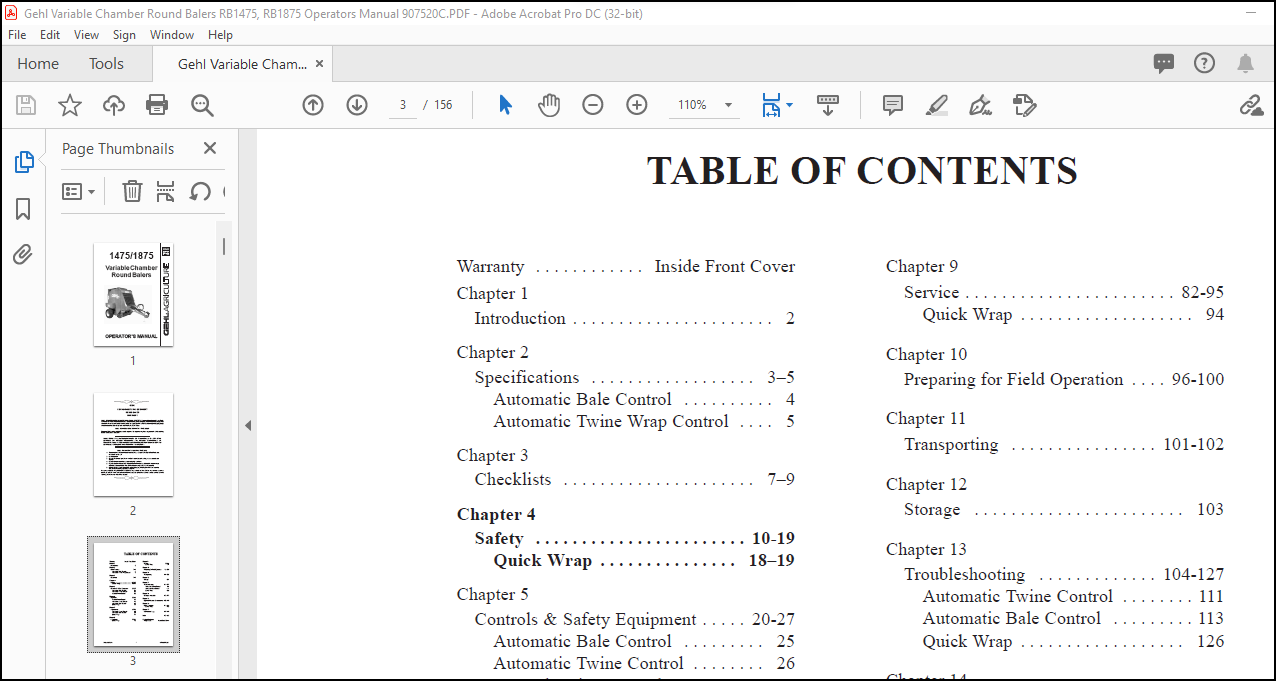Select the page 3 thumbnail
This screenshot has width=1276, height=681.
tap(133, 594)
